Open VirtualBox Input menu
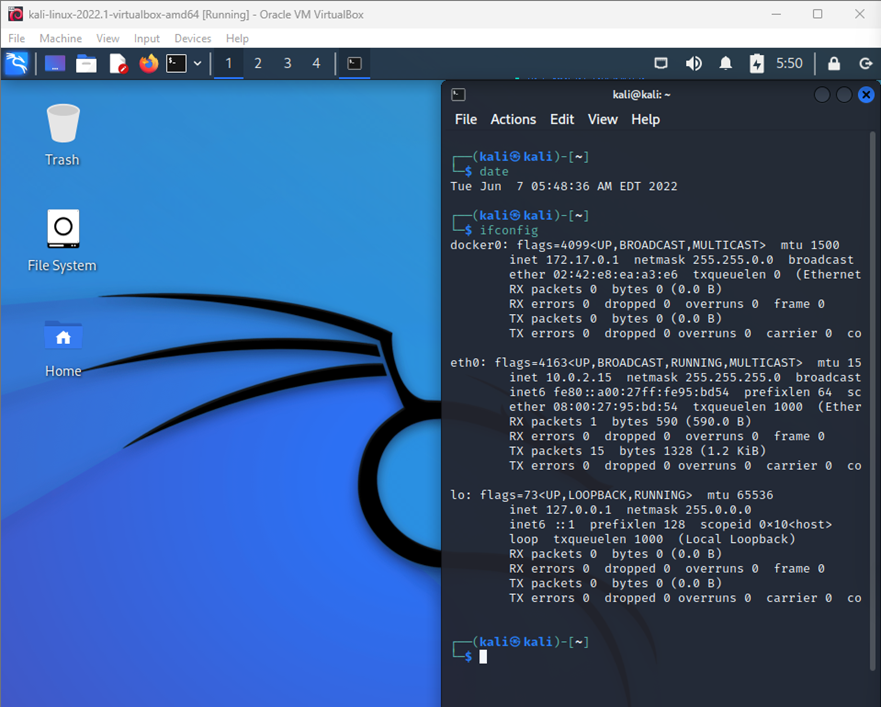 click(147, 38)
